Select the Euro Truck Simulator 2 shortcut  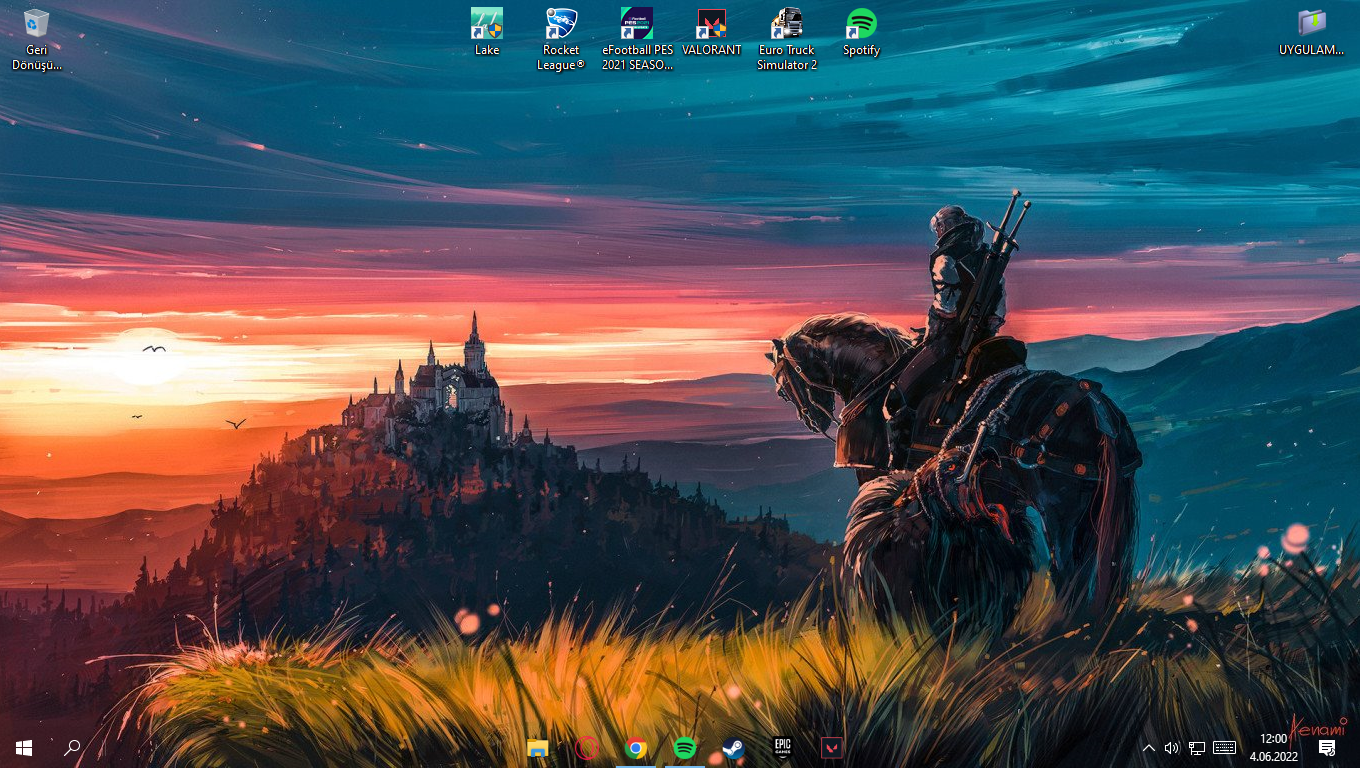click(x=787, y=40)
